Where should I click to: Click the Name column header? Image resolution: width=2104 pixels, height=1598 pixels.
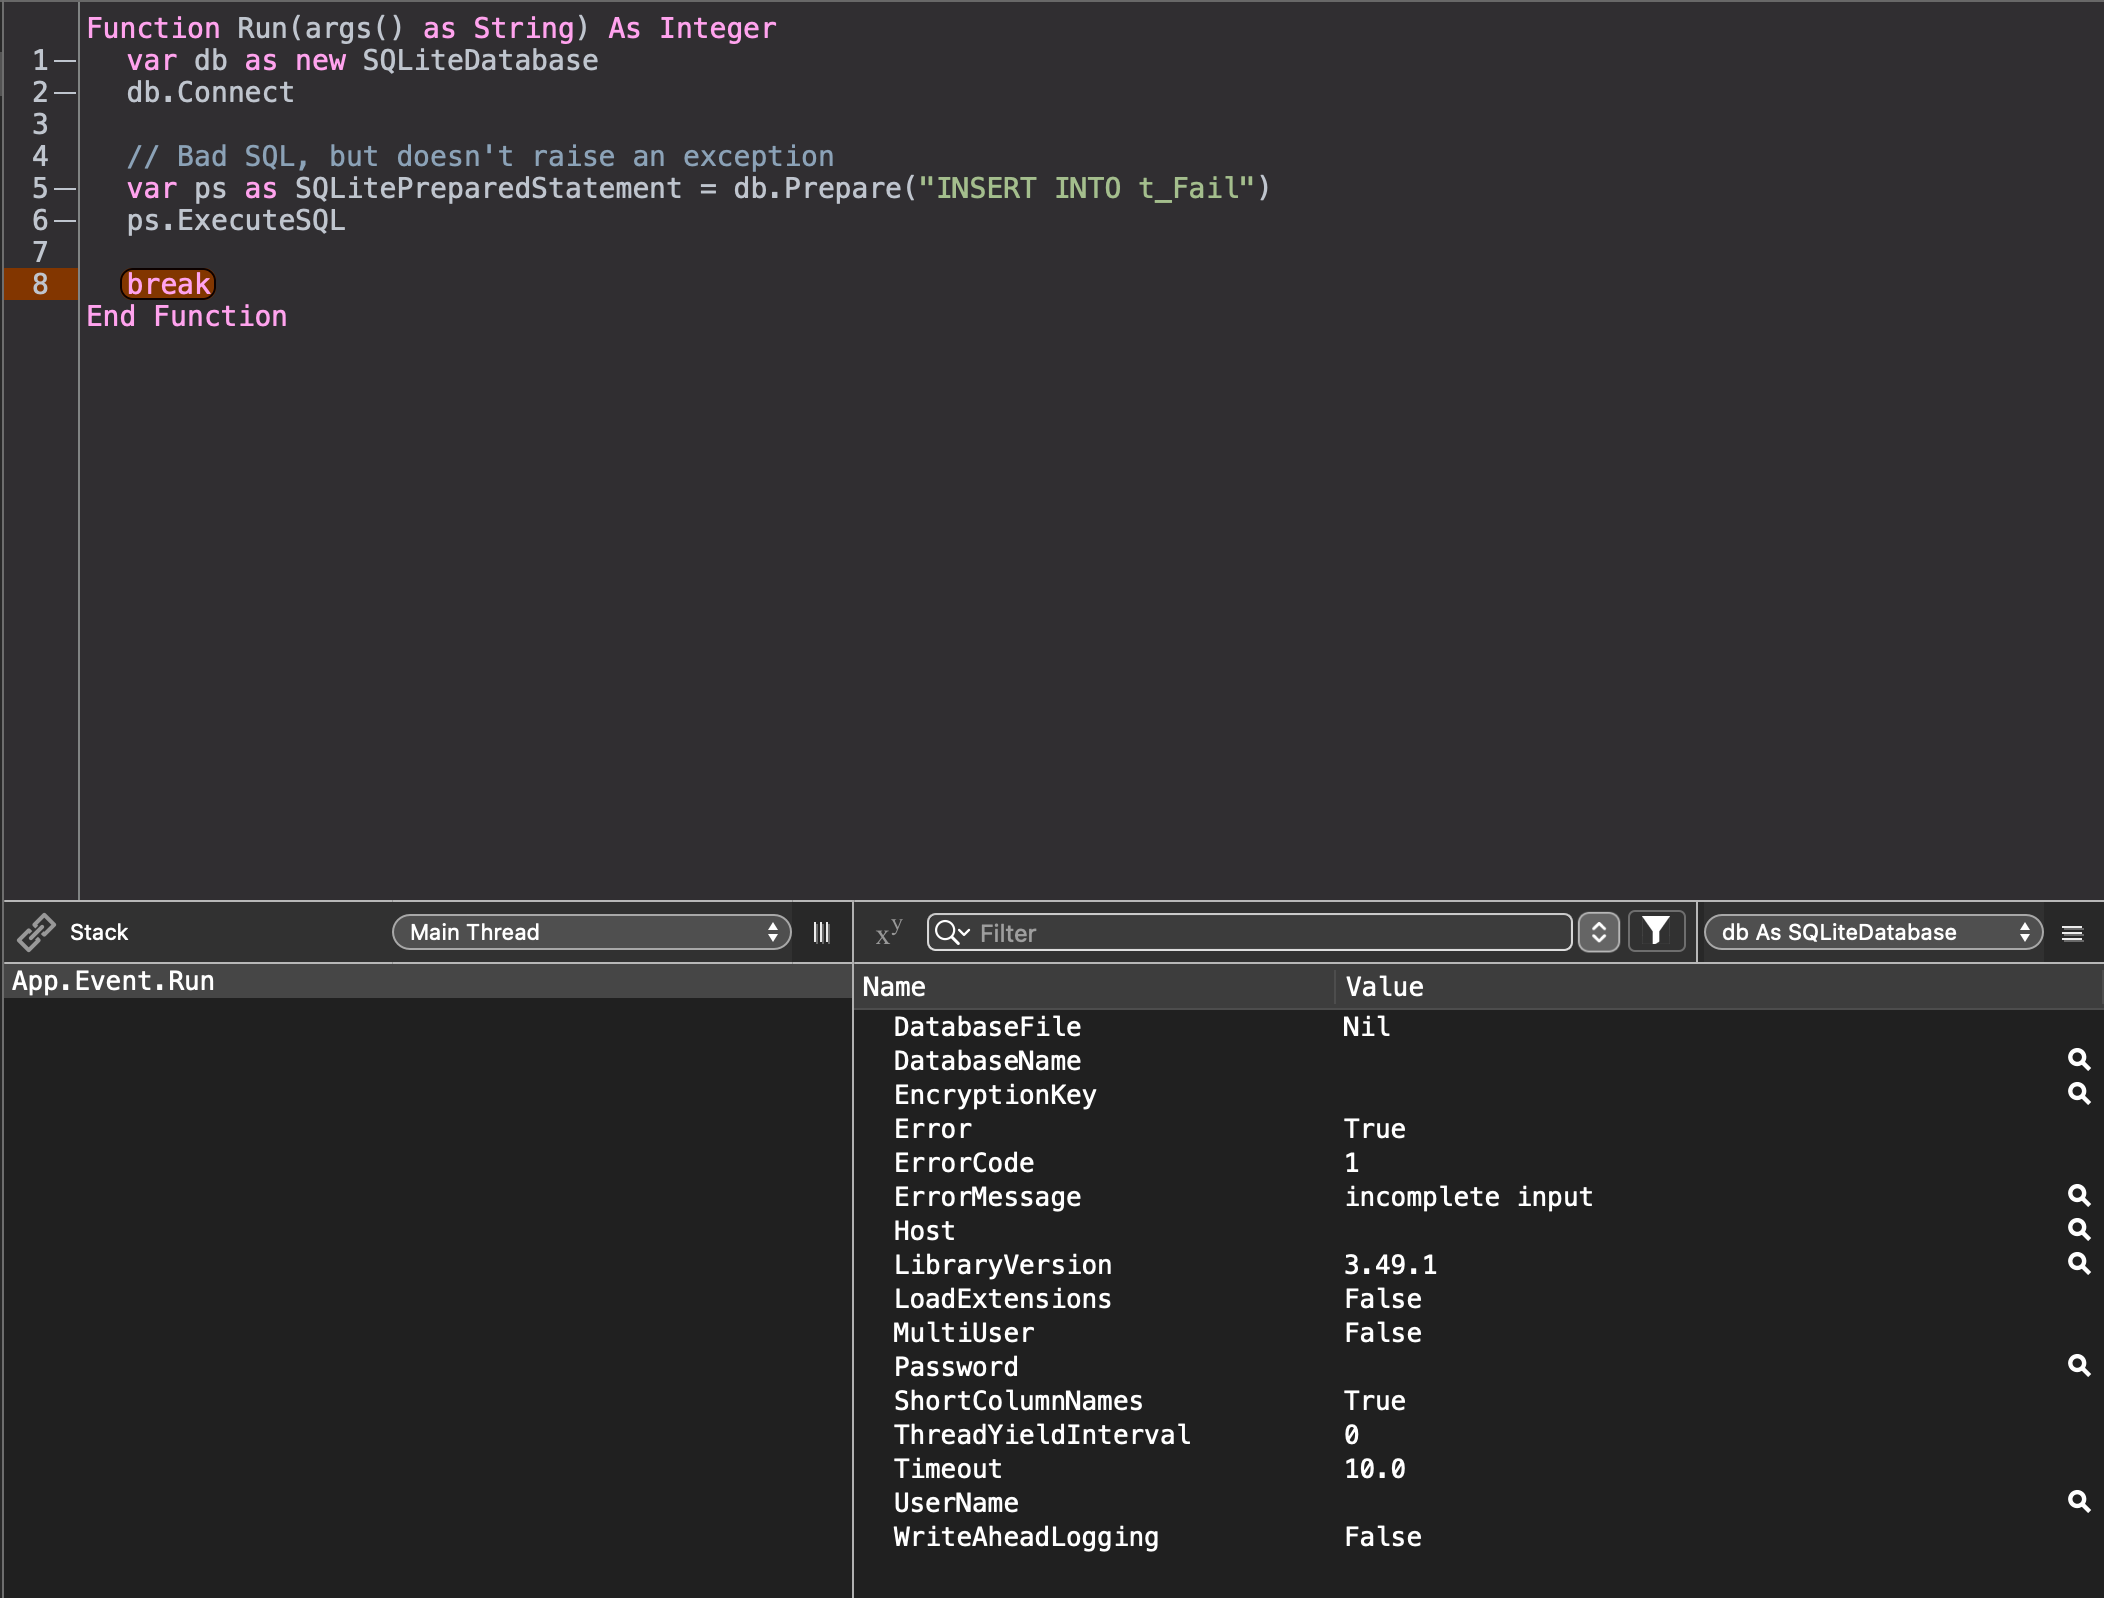pos(1096,987)
